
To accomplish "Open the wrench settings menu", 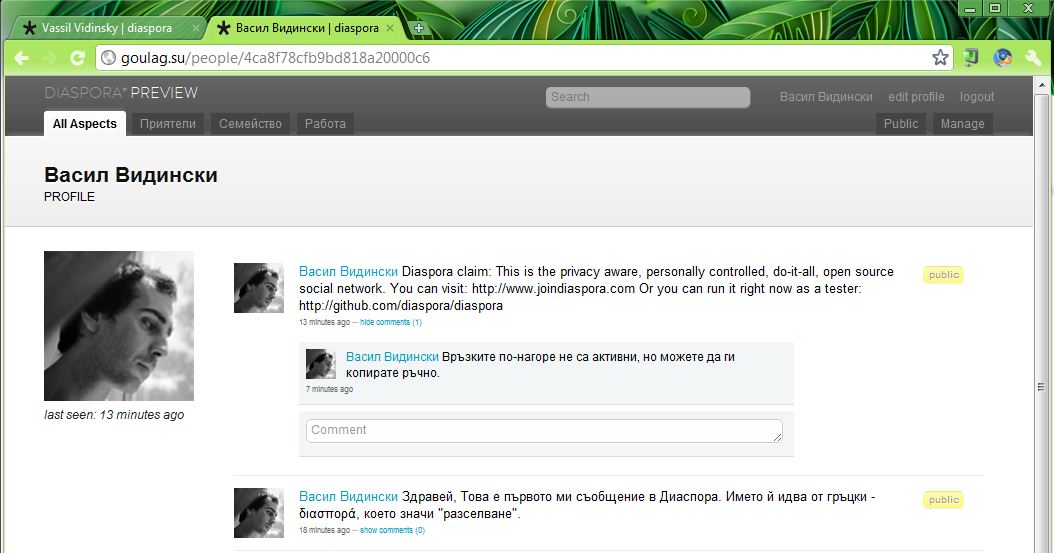I will tap(1033, 58).
